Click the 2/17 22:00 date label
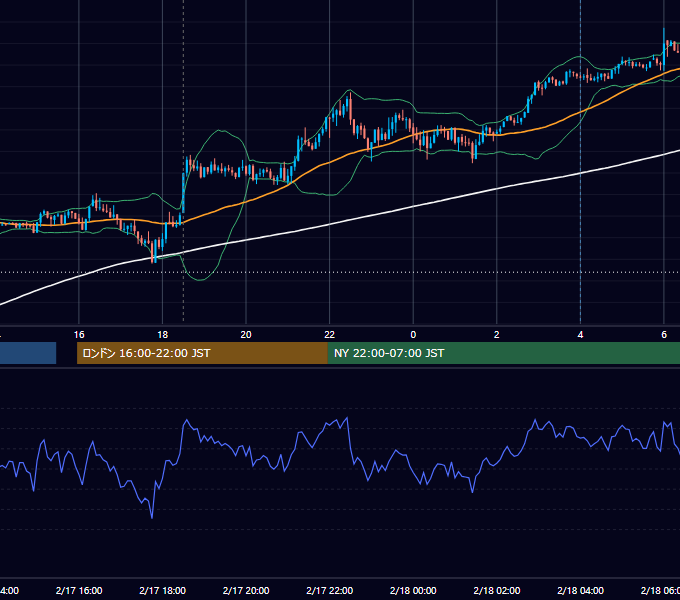 (330, 590)
